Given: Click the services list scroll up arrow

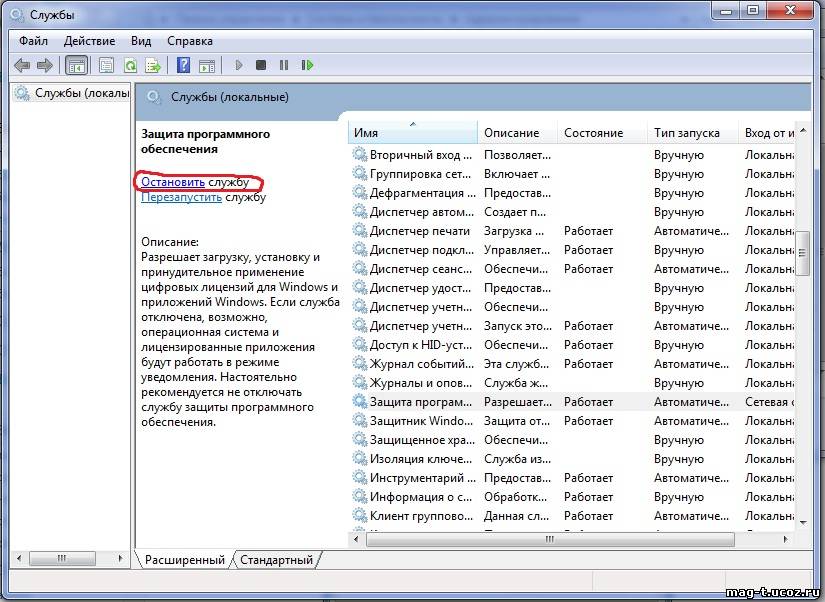Looking at the screenshot, I should (803, 130).
